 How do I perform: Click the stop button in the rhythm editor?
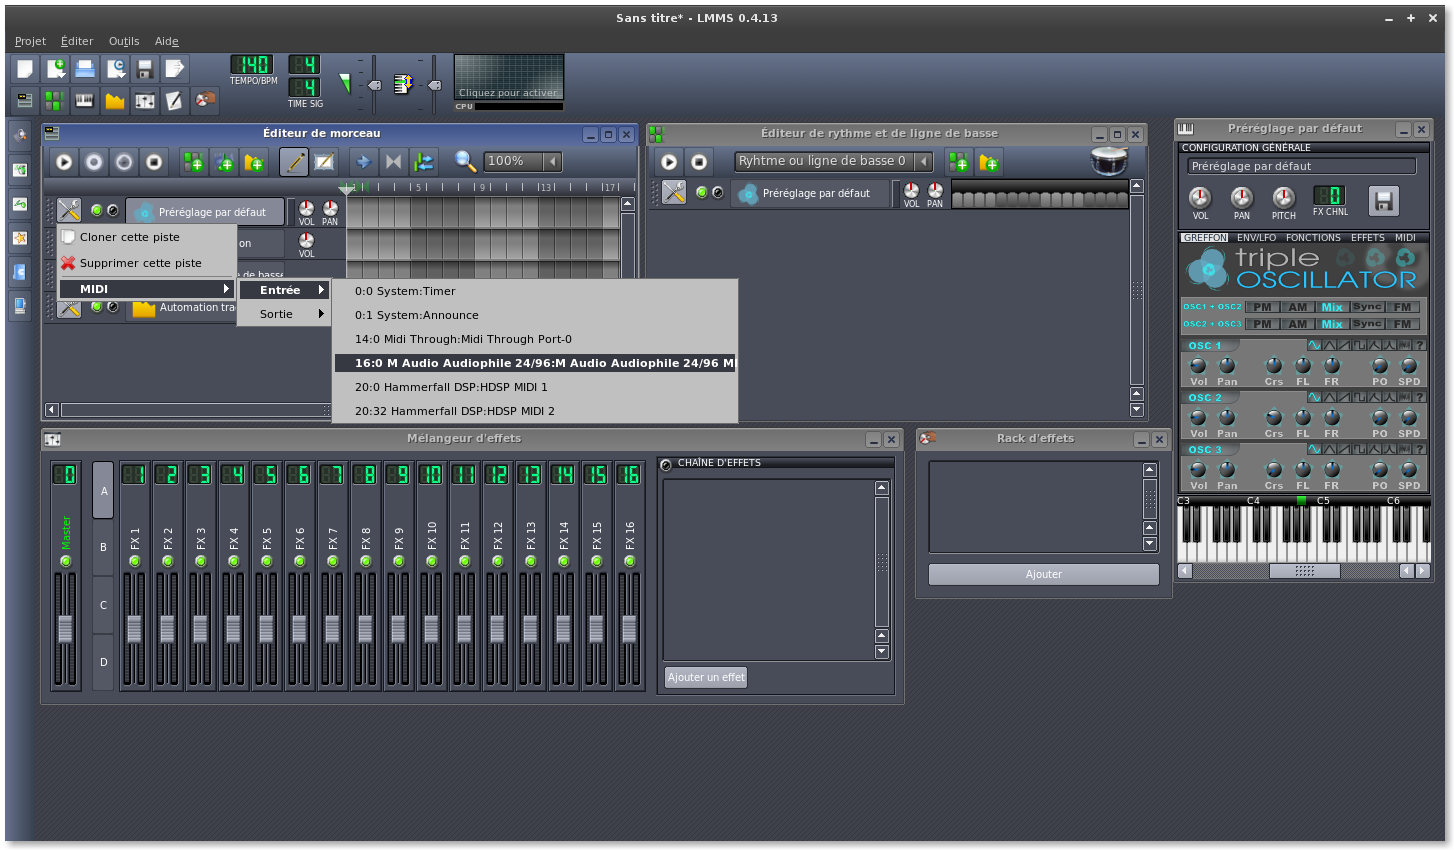coord(699,162)
